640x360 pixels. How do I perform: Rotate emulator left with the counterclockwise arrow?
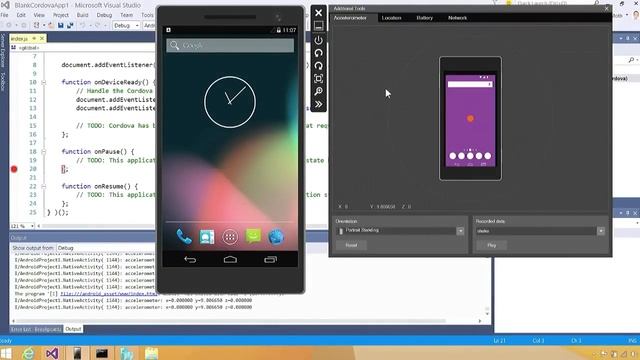pyautogui.click(x=318, y=53)
